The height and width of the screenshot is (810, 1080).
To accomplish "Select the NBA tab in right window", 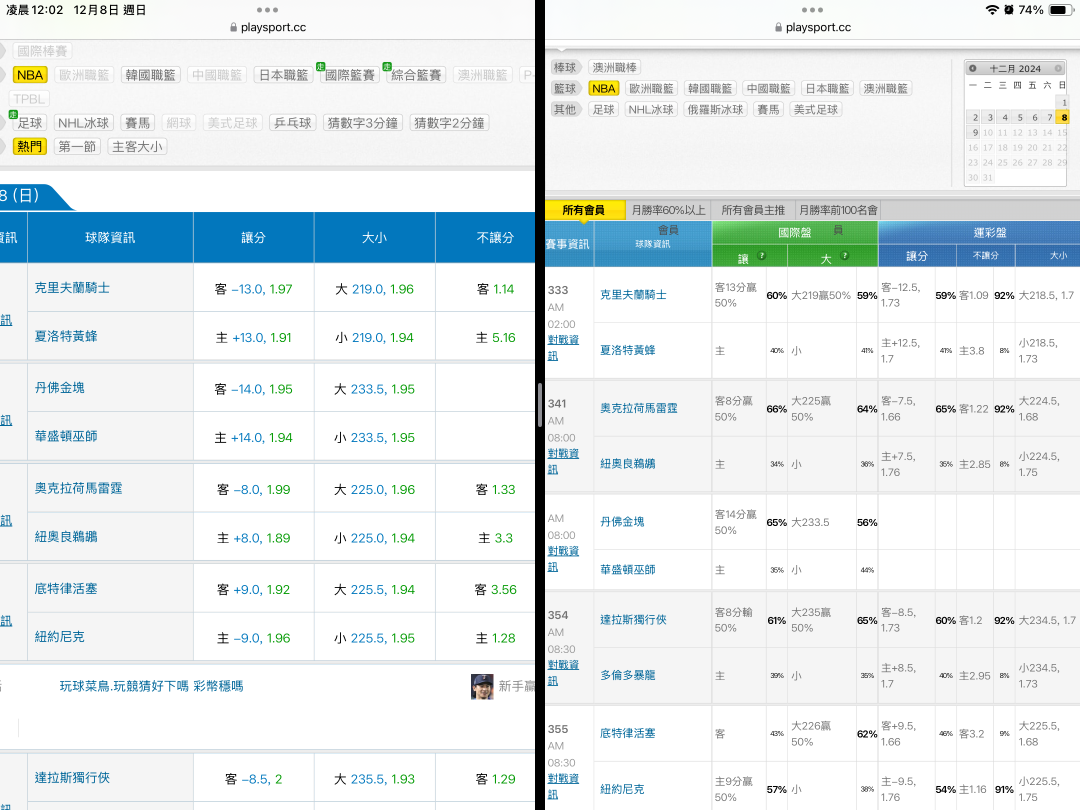I will tap(603, 88).
